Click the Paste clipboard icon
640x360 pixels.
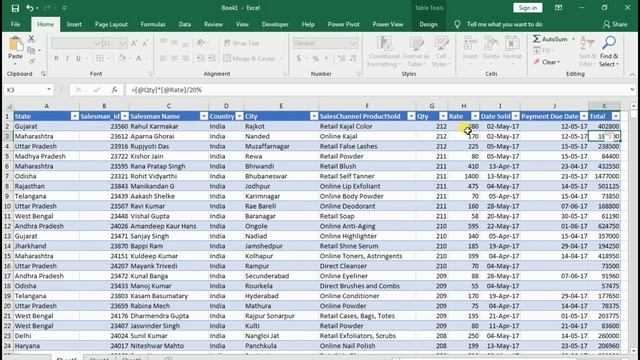coord(16,44)
